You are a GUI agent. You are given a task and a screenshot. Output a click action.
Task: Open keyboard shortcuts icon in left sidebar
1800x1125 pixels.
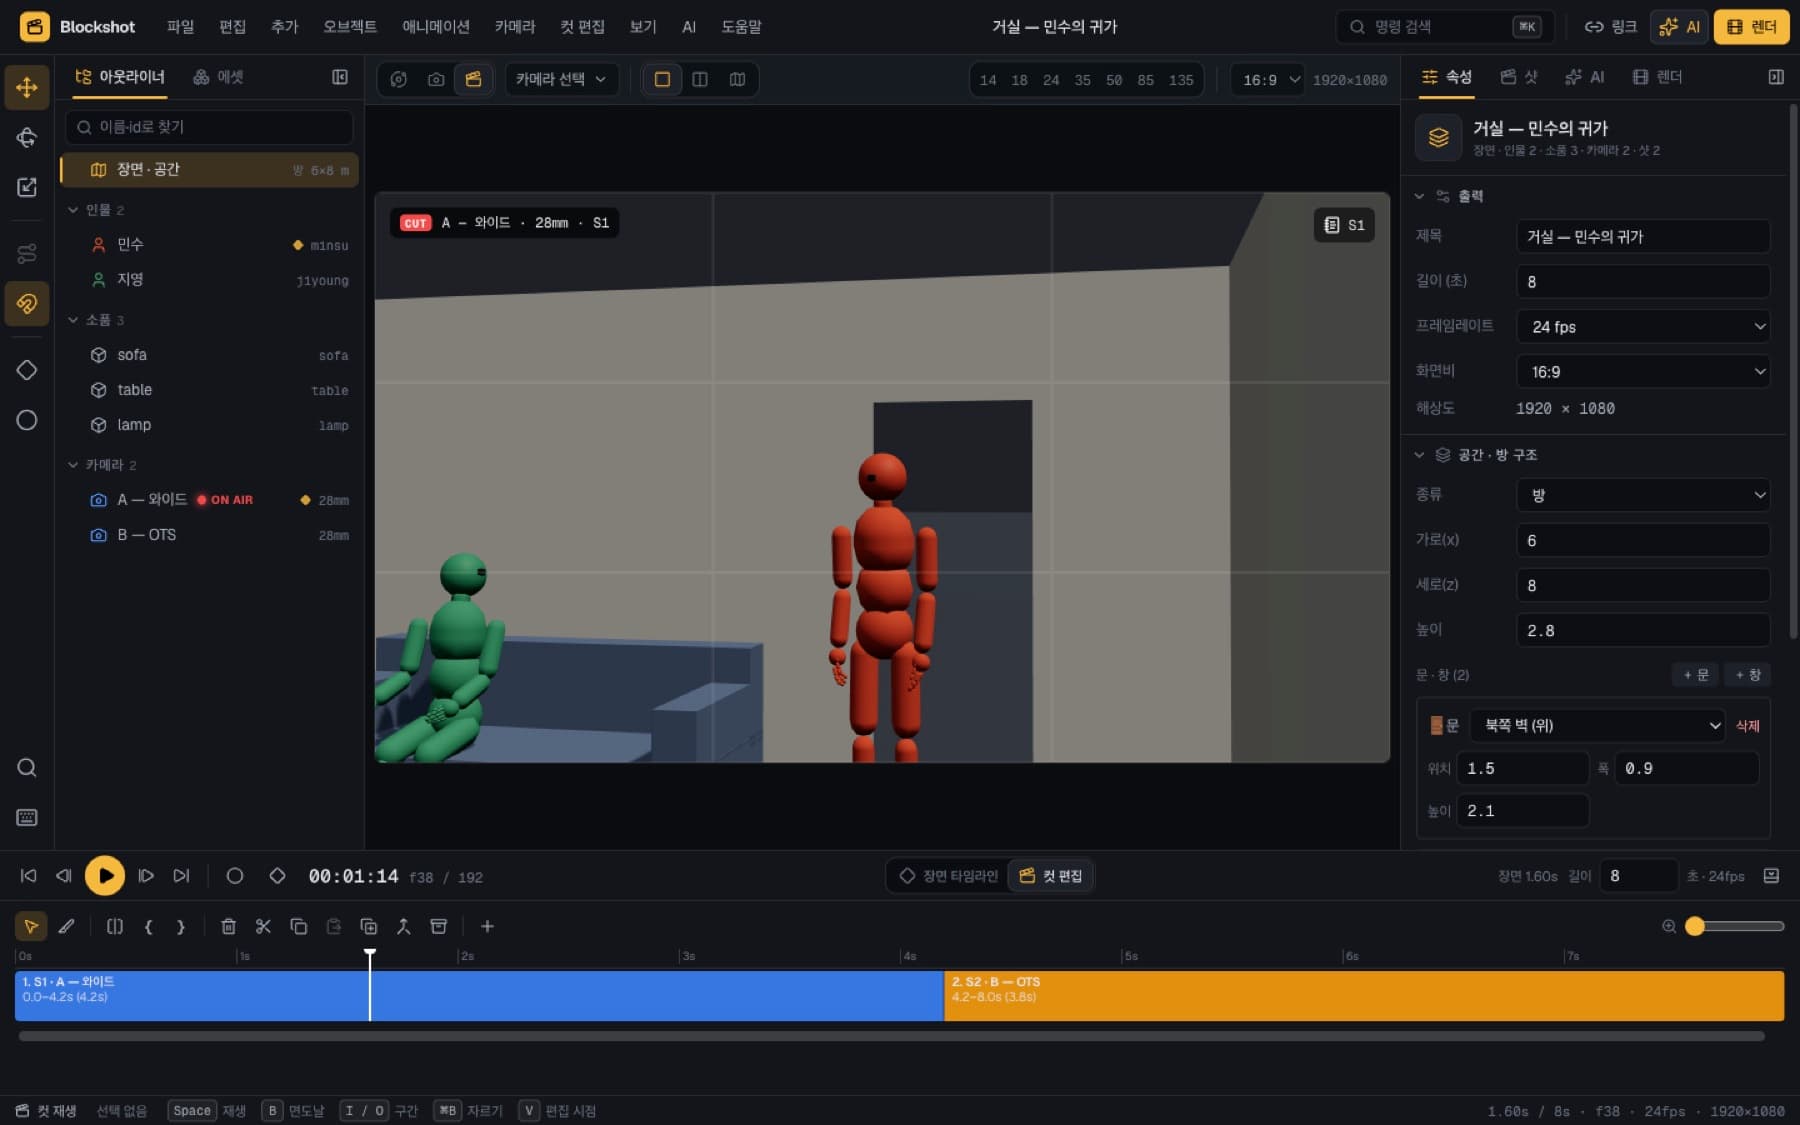pos(27,817)
